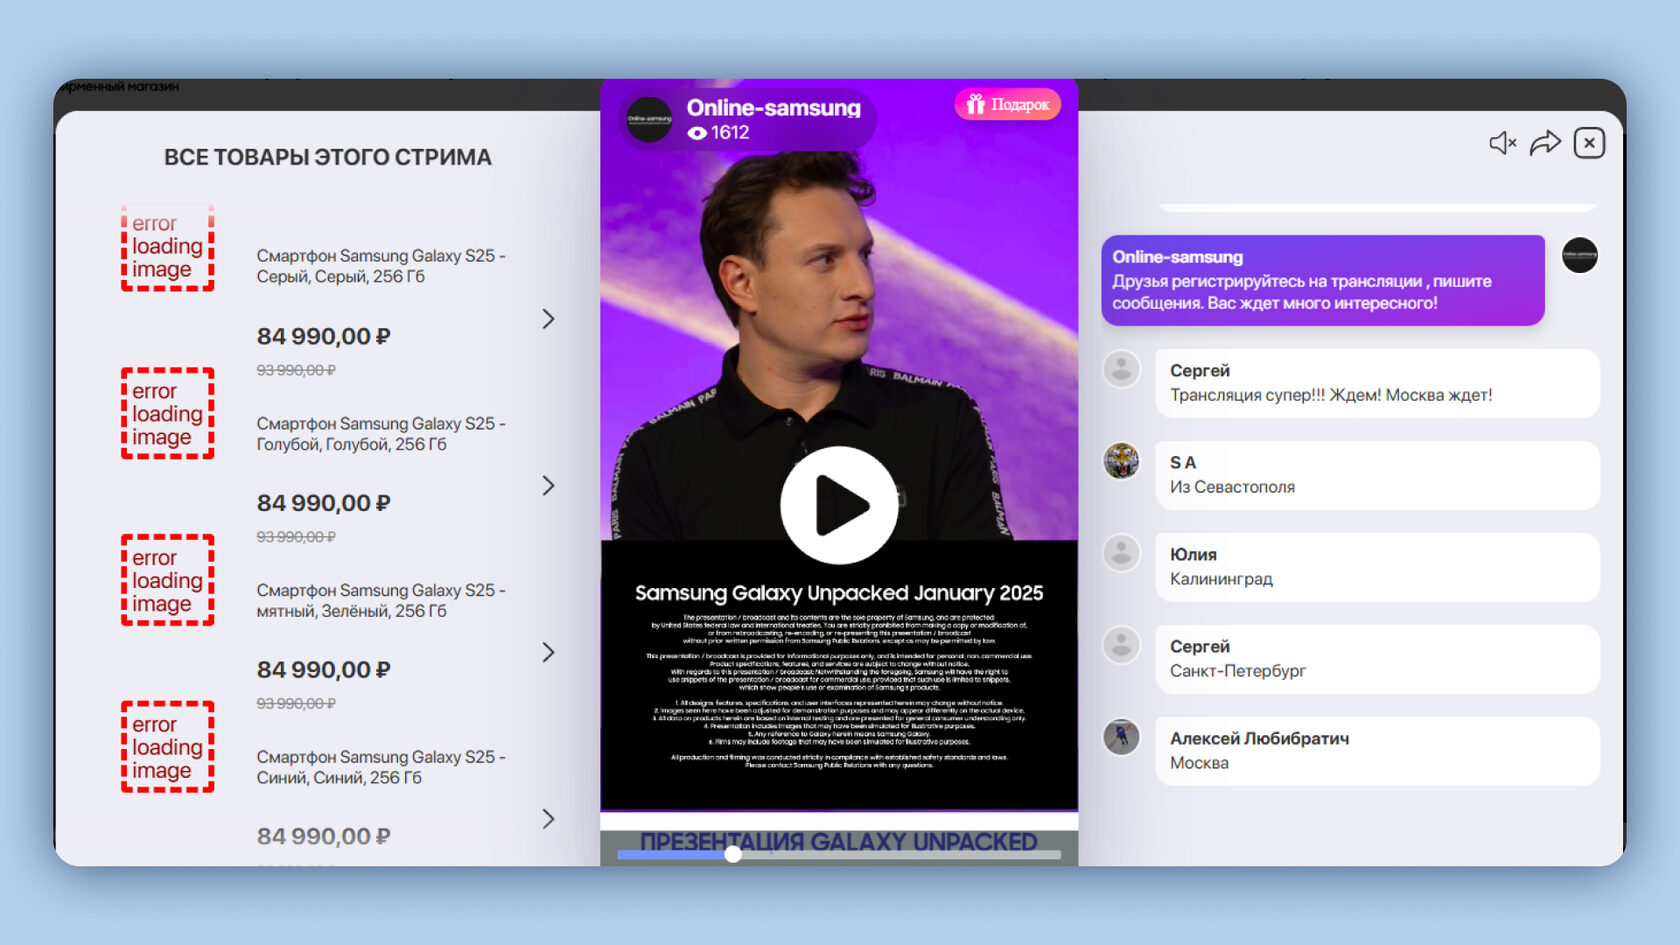
Task: Click Юлия's avatar in chat
Action: (1121, 553)
